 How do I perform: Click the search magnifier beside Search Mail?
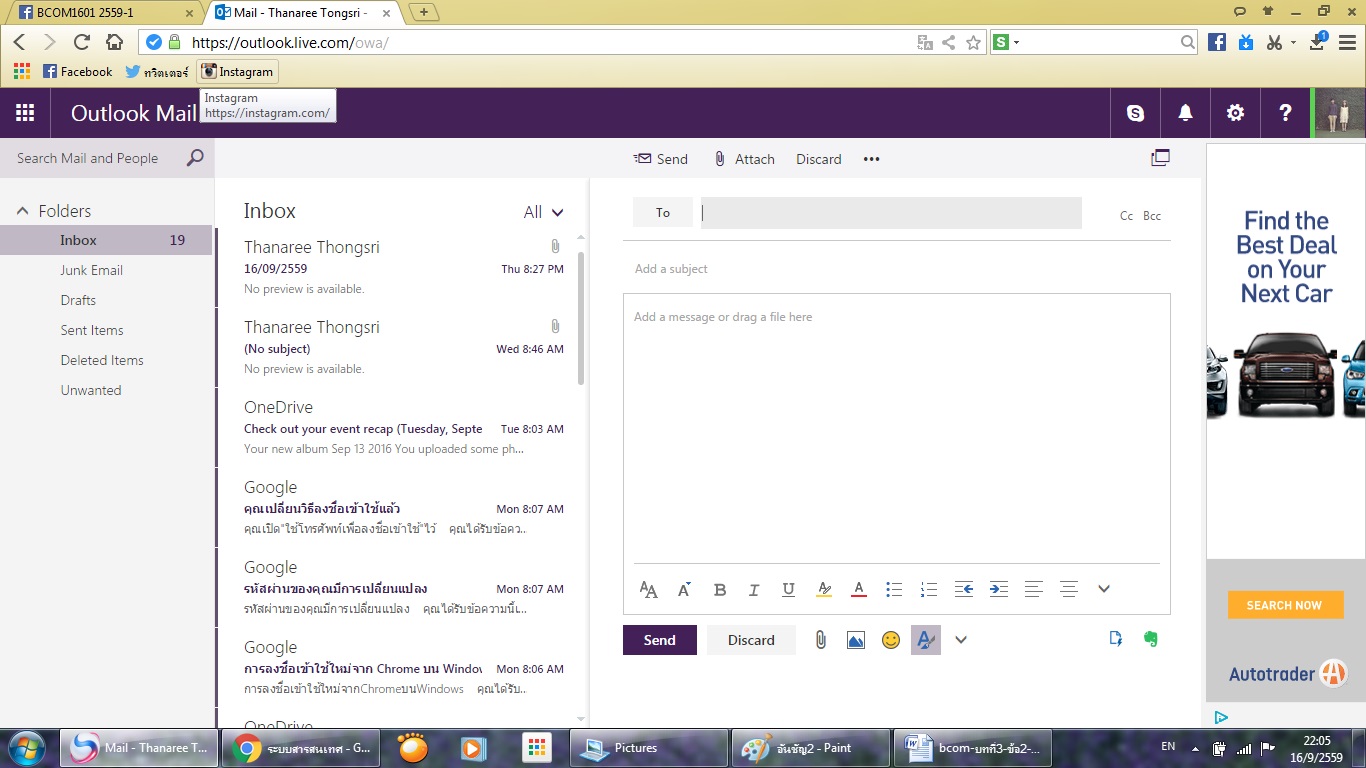tap(195, 158)
